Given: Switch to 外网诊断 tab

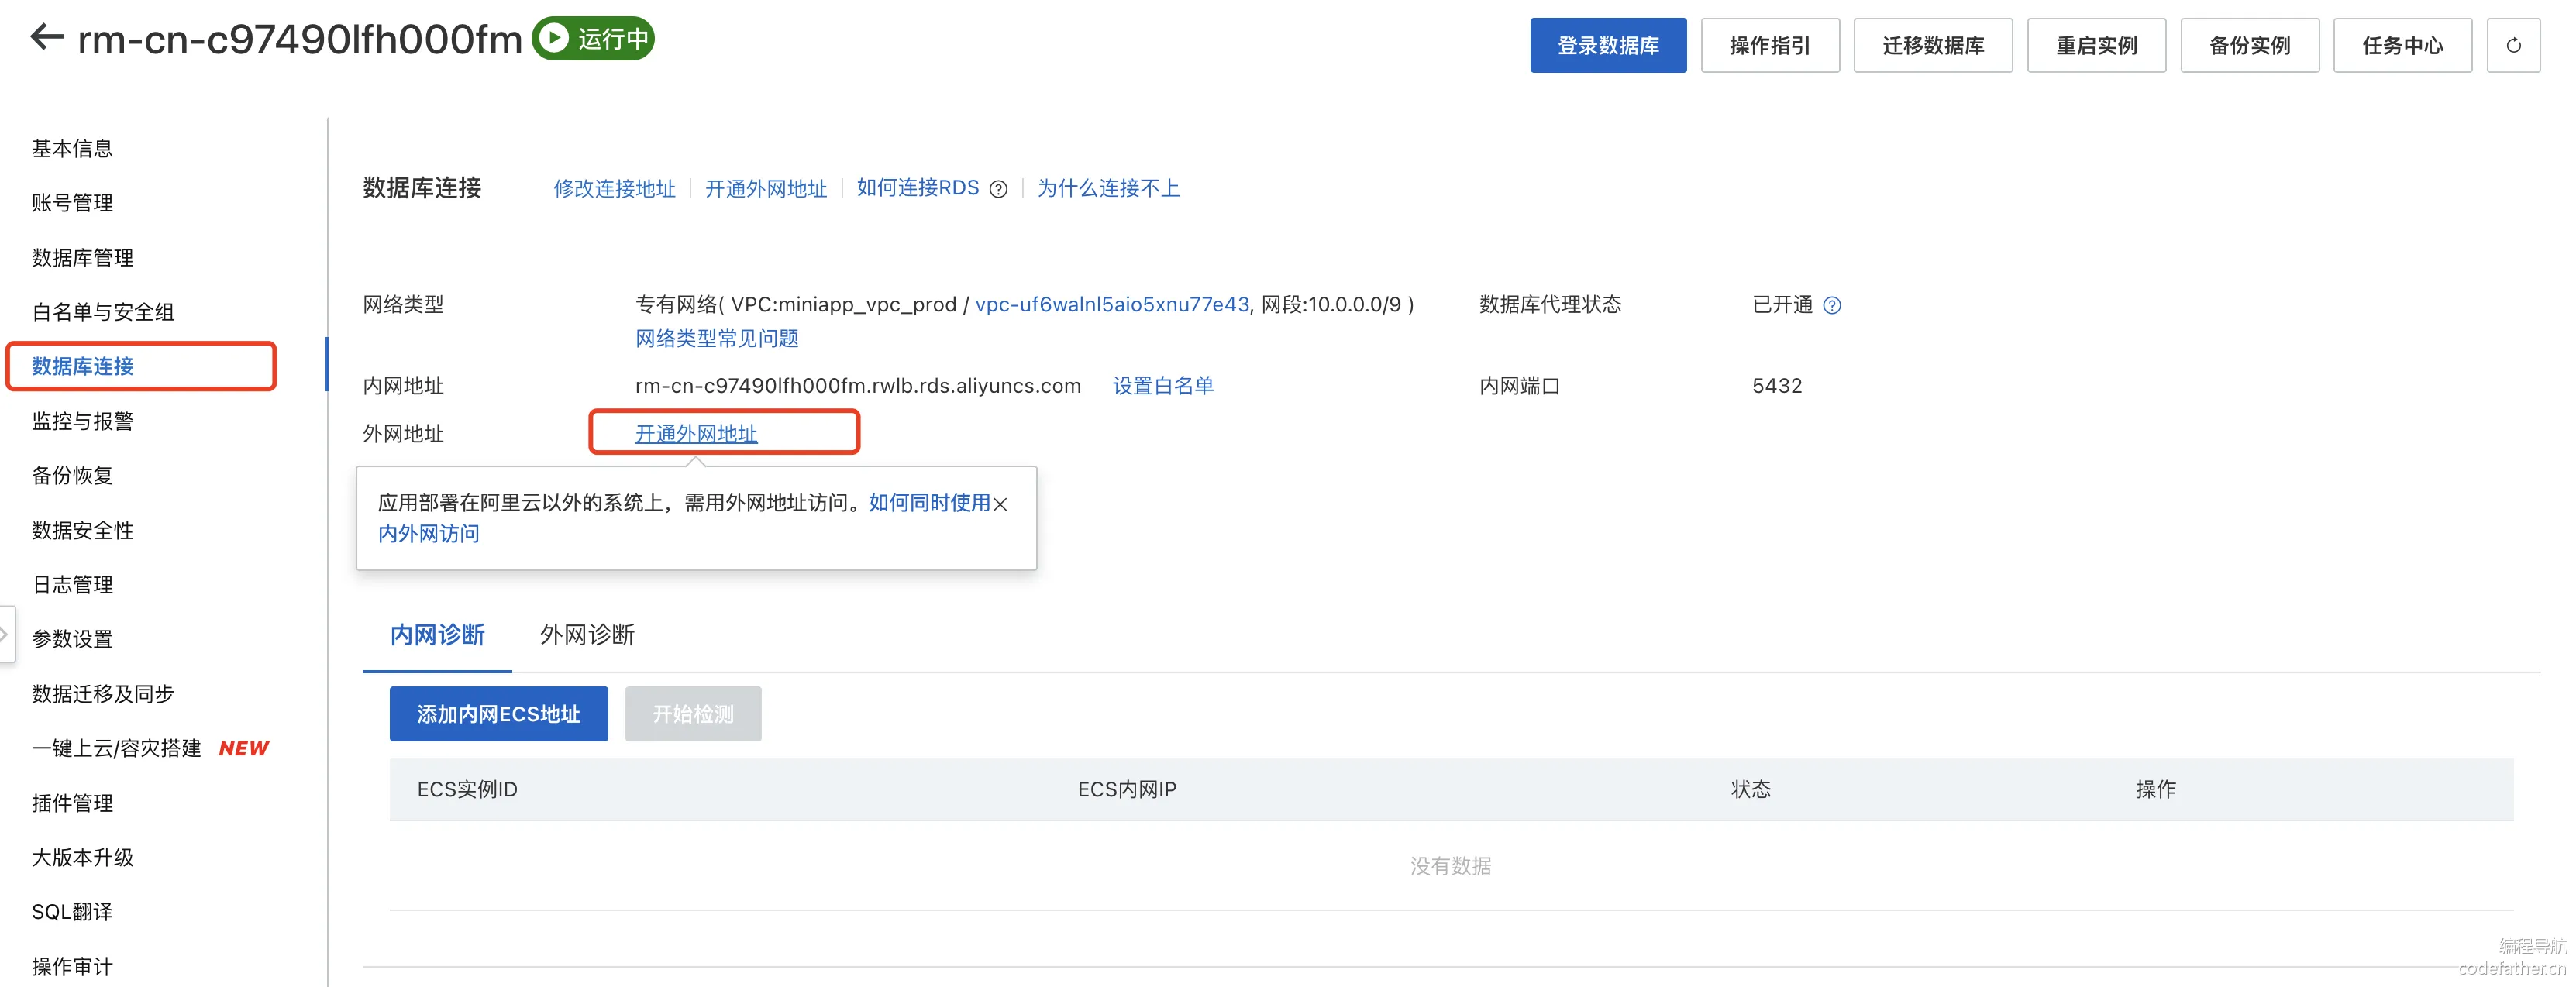Looking at the screenshot, I should click(587, 635).
